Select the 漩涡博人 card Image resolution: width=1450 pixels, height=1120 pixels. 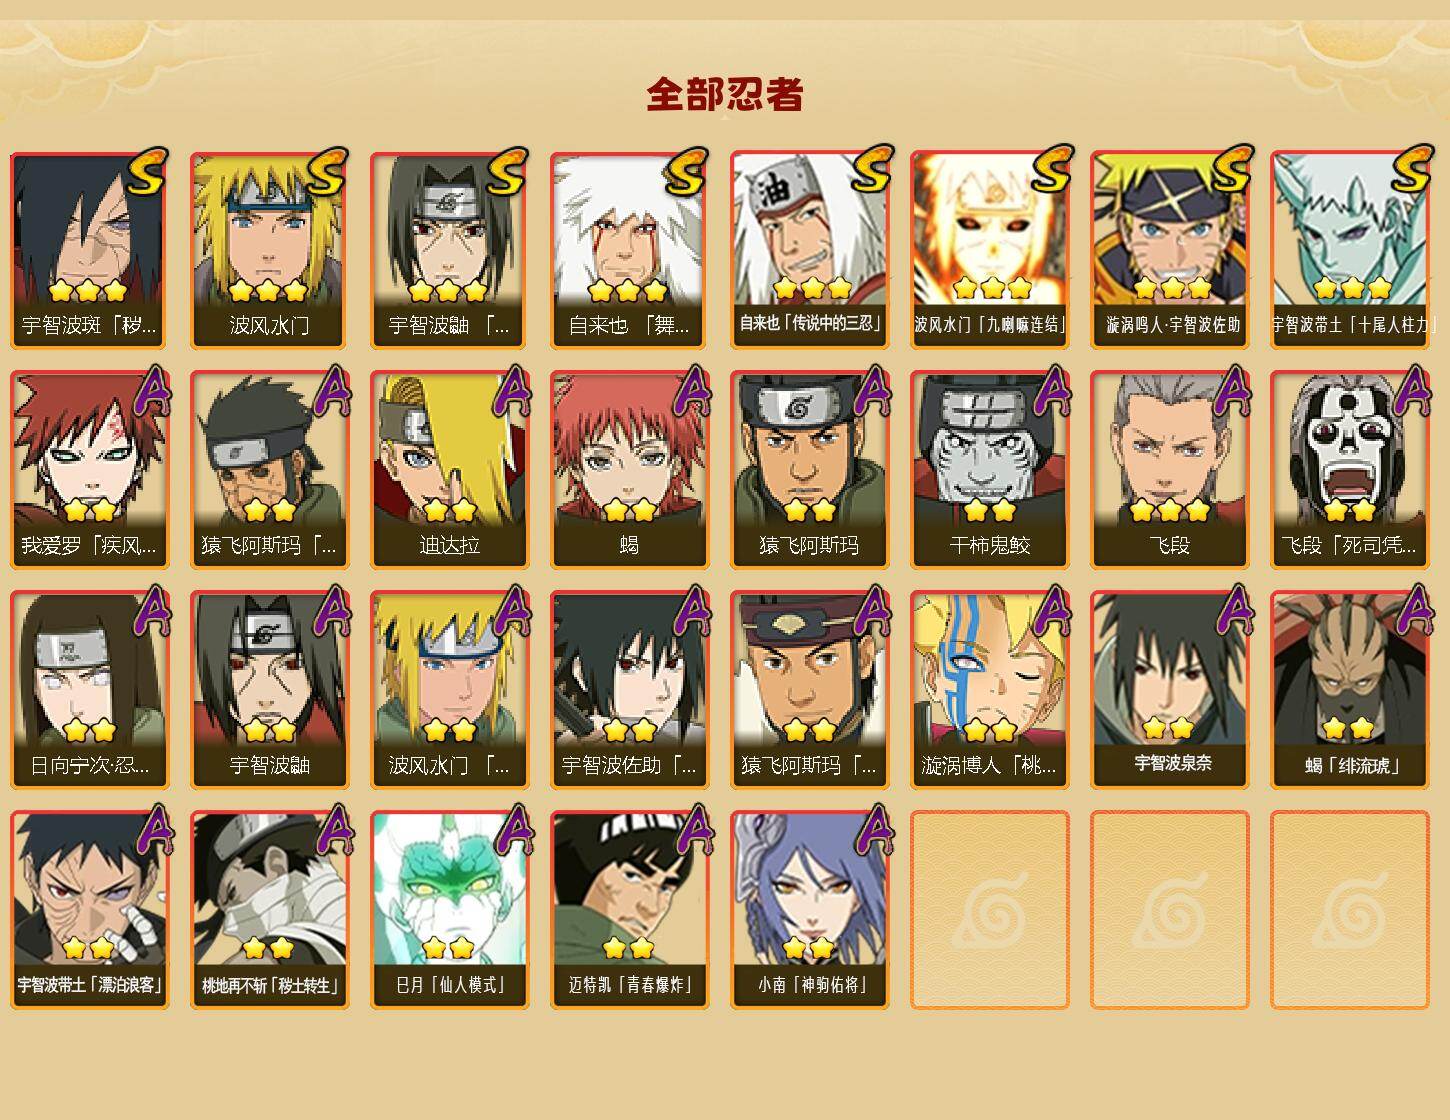point(989,690)
